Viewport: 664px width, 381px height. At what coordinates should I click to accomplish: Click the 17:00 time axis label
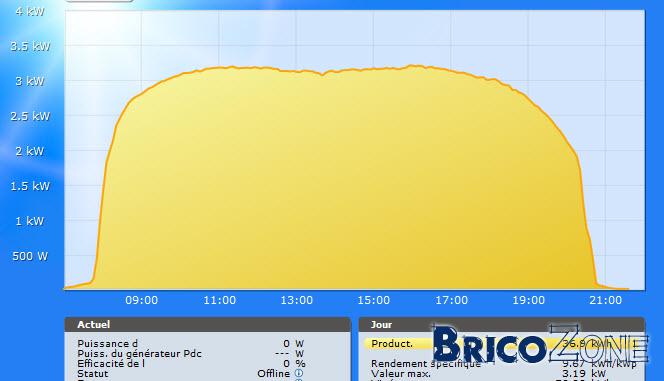(x=451, y=300)
